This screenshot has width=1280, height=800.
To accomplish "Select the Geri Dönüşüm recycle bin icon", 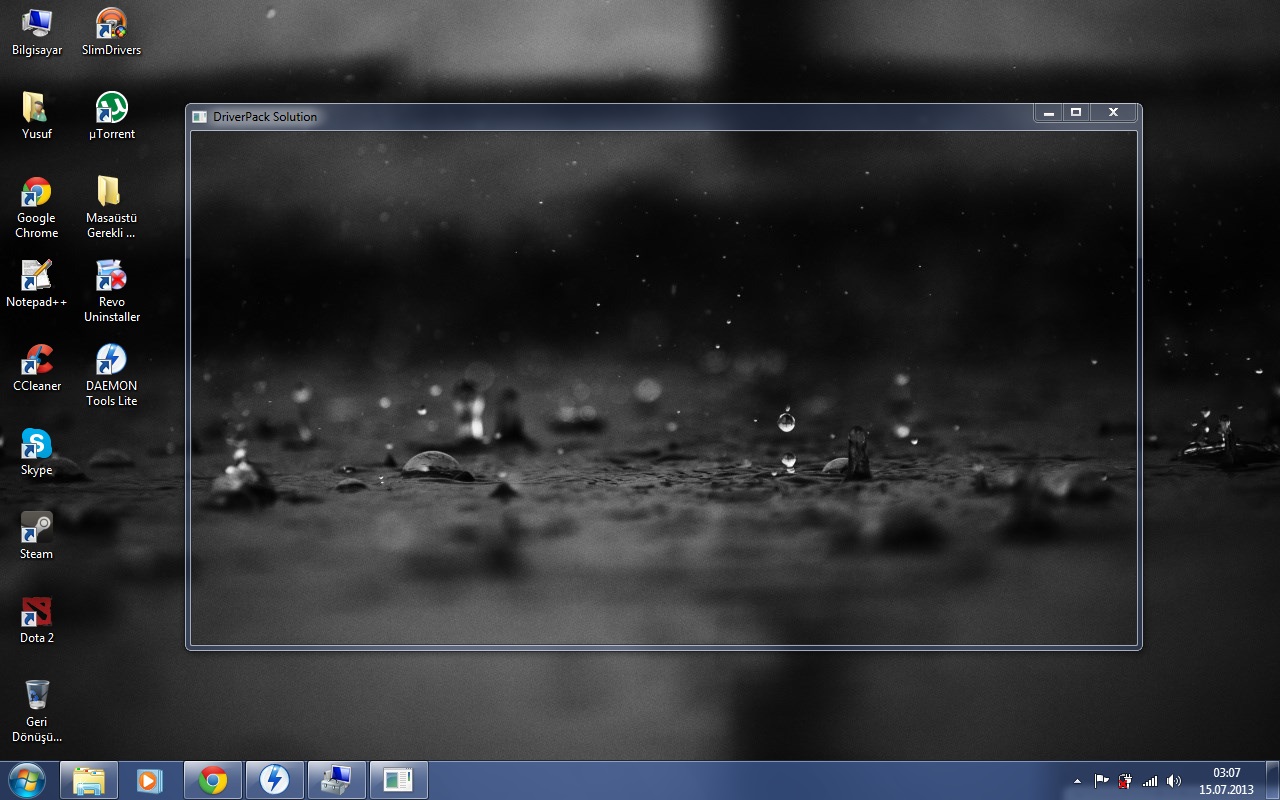I will [x=37, y=711].
